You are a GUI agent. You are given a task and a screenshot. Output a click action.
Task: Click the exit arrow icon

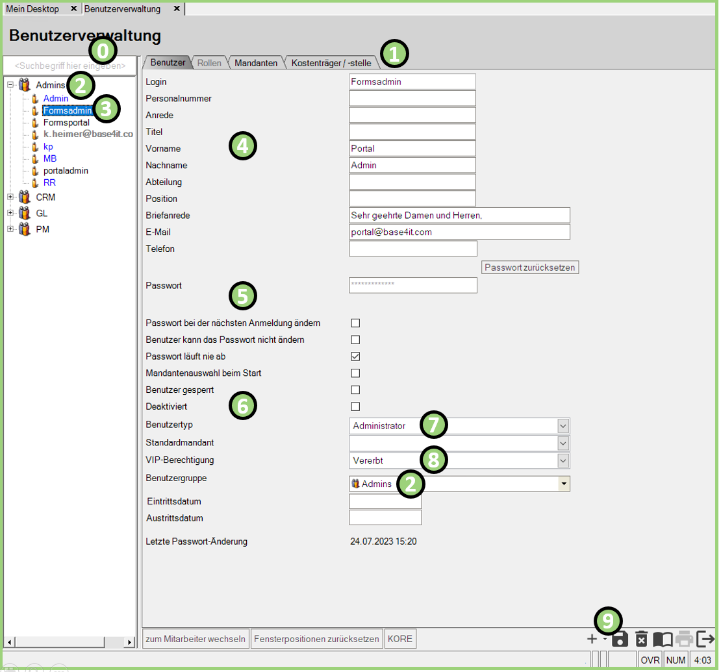pyautogui.click(x=706, y=639)
